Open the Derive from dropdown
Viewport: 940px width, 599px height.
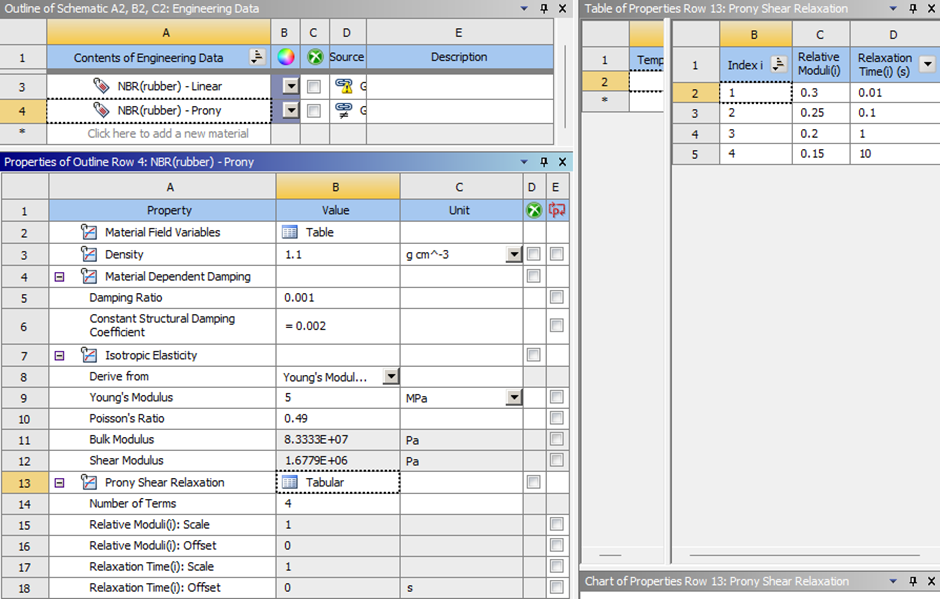coord(390,377)
